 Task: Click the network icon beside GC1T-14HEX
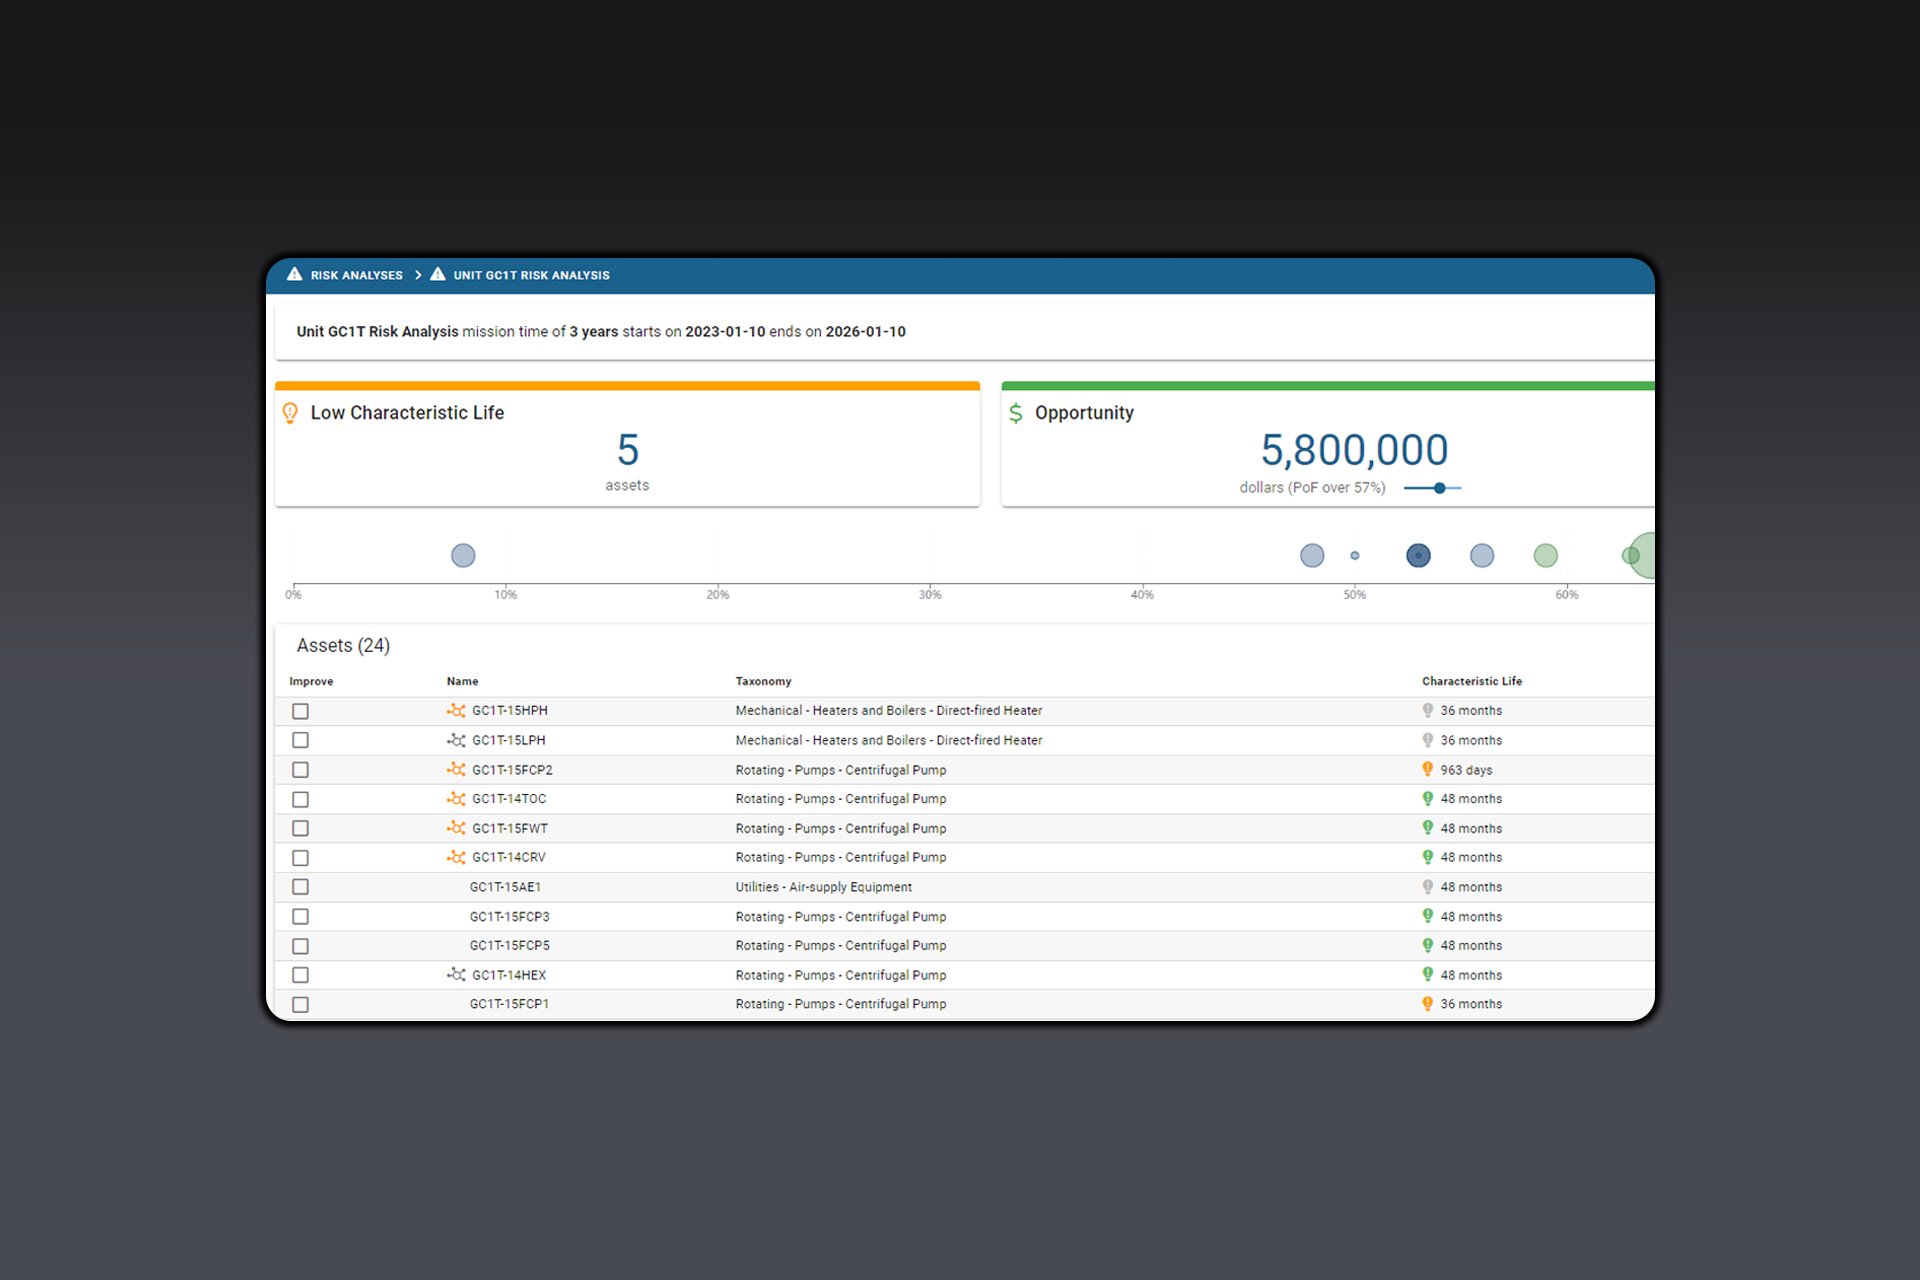457,975
